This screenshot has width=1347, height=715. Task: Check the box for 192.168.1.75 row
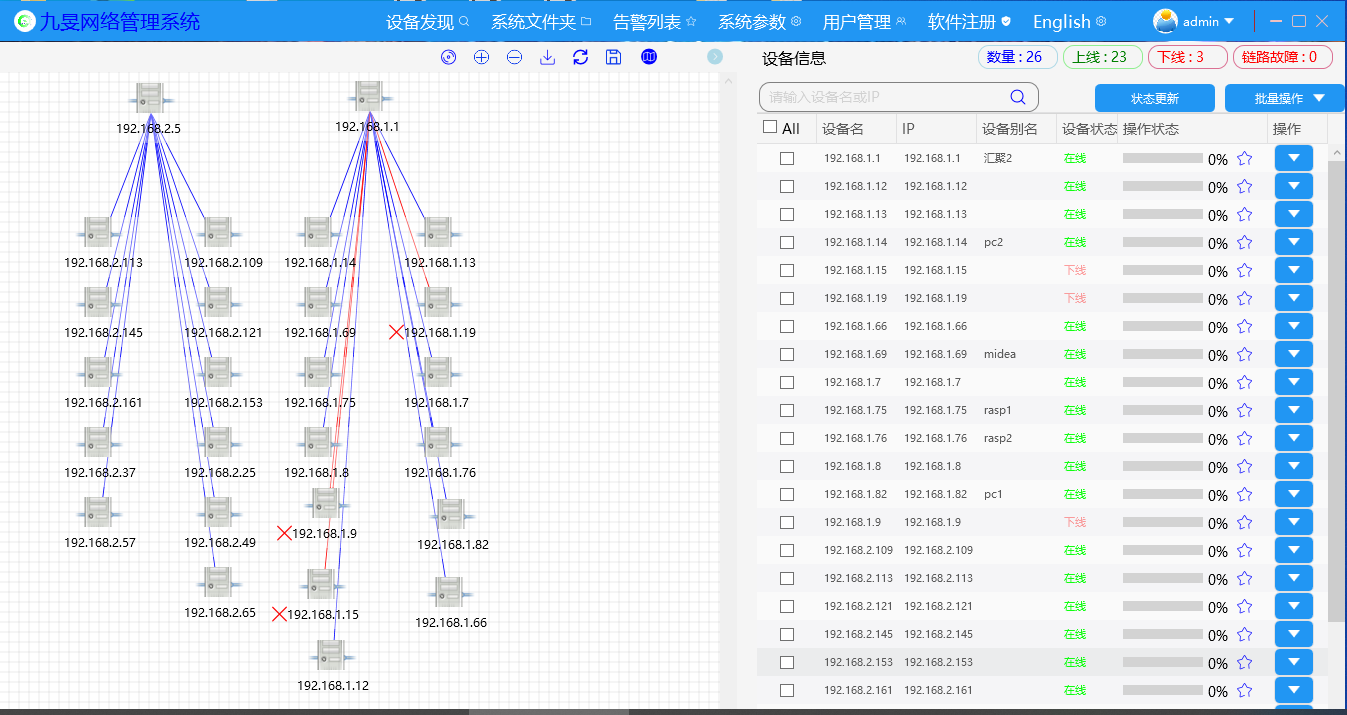tap(787, 410)
